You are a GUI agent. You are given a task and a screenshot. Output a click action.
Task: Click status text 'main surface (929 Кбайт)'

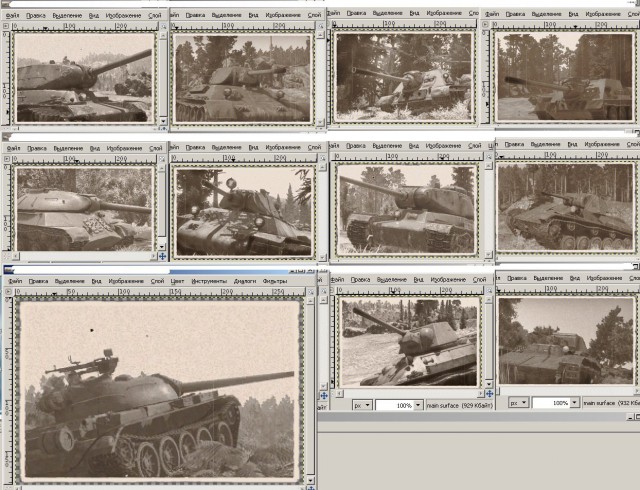tap(459, 405)
